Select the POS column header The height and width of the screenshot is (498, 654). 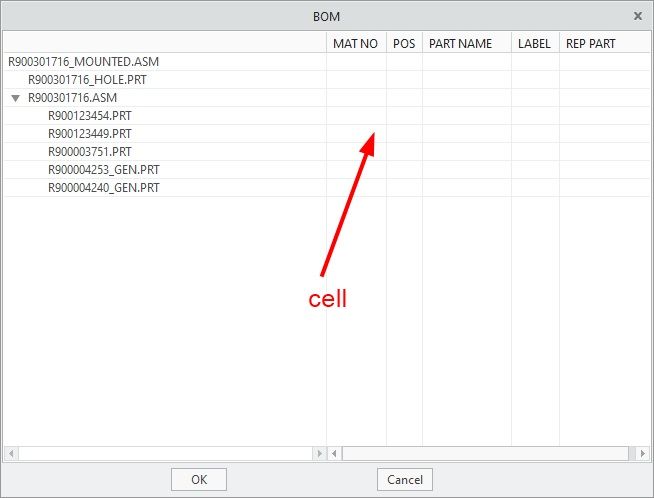pos(404,43)
